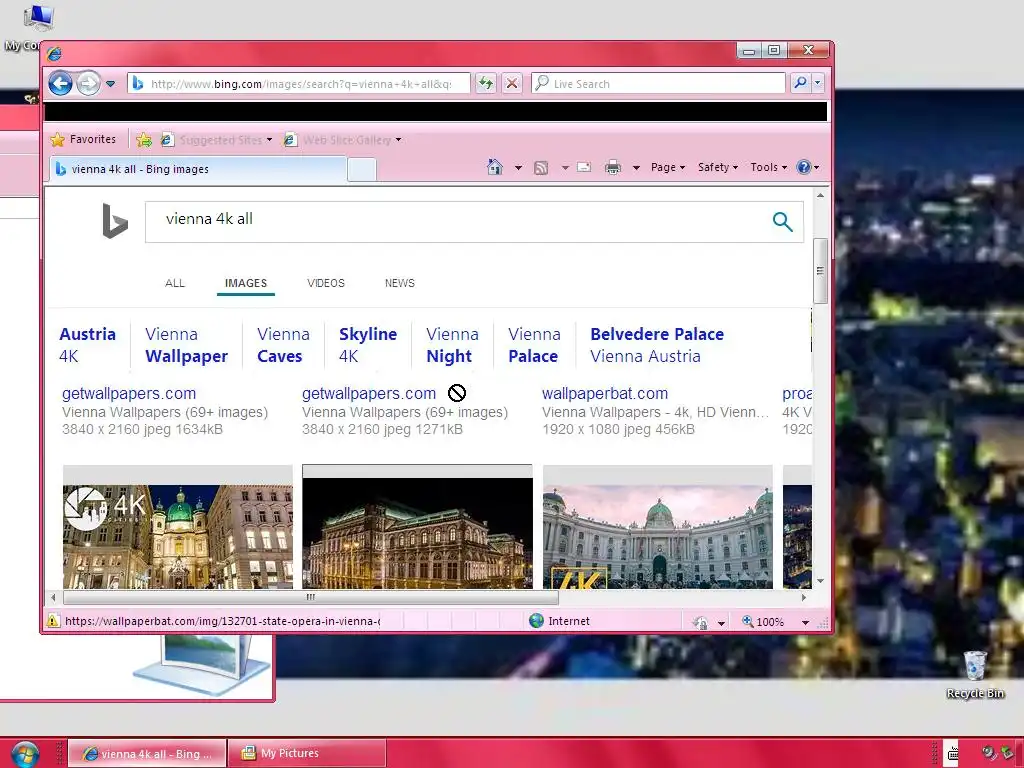
Task: Click the address bar URL field
Action: 299,84
